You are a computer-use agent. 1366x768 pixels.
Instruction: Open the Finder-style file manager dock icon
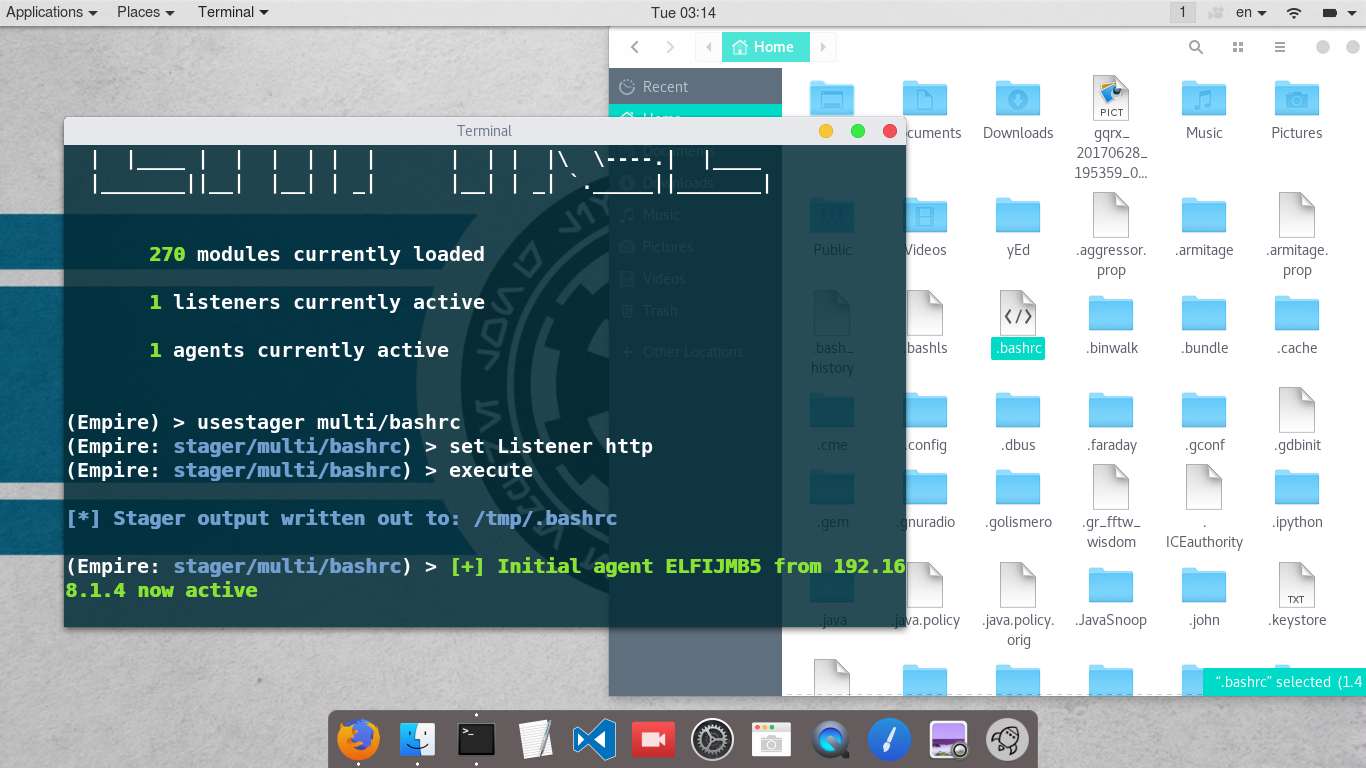(417, 740)
